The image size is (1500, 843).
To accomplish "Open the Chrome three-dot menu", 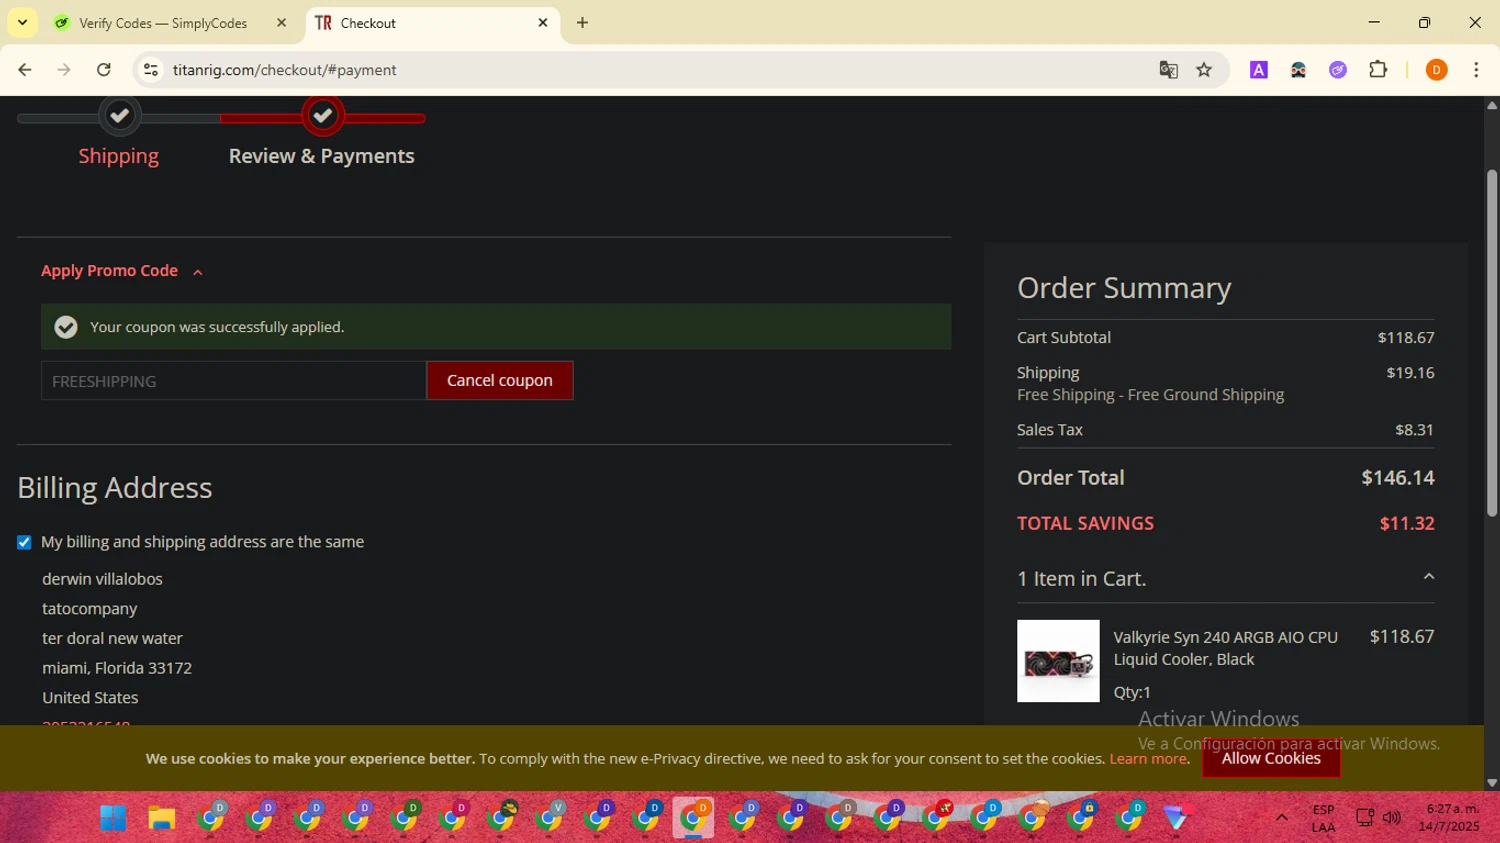I will [x=1476, y=70].
